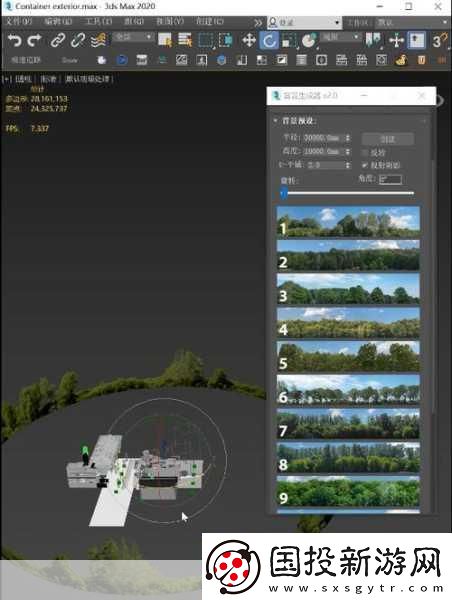Toggle Window/Crossing selection mode
The width and height of the screenshot is (452, 600).
coord(225,40)
